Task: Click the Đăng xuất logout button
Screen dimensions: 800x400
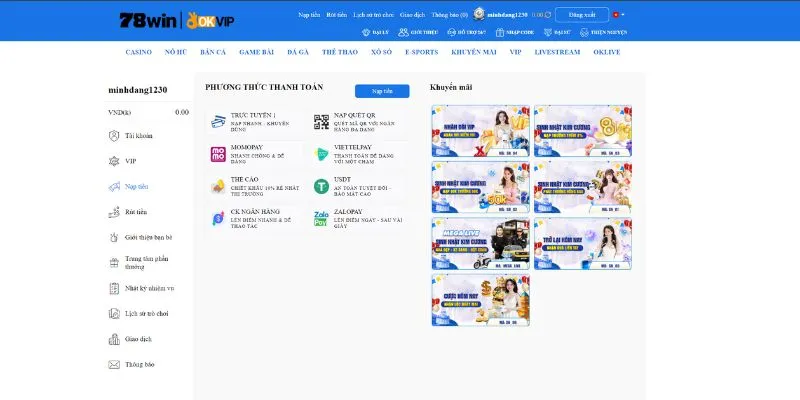Action: [582, 15]
